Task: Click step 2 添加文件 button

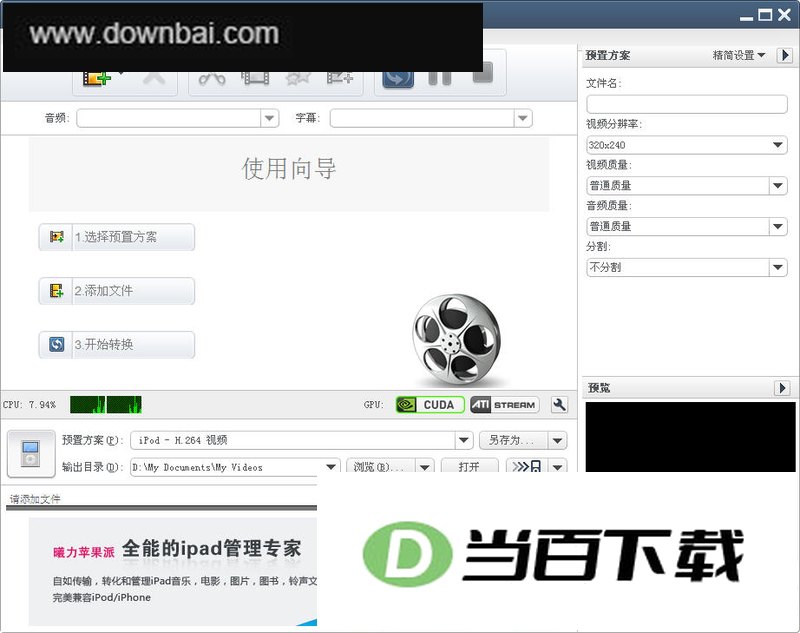Action: (x=117, y=291)
